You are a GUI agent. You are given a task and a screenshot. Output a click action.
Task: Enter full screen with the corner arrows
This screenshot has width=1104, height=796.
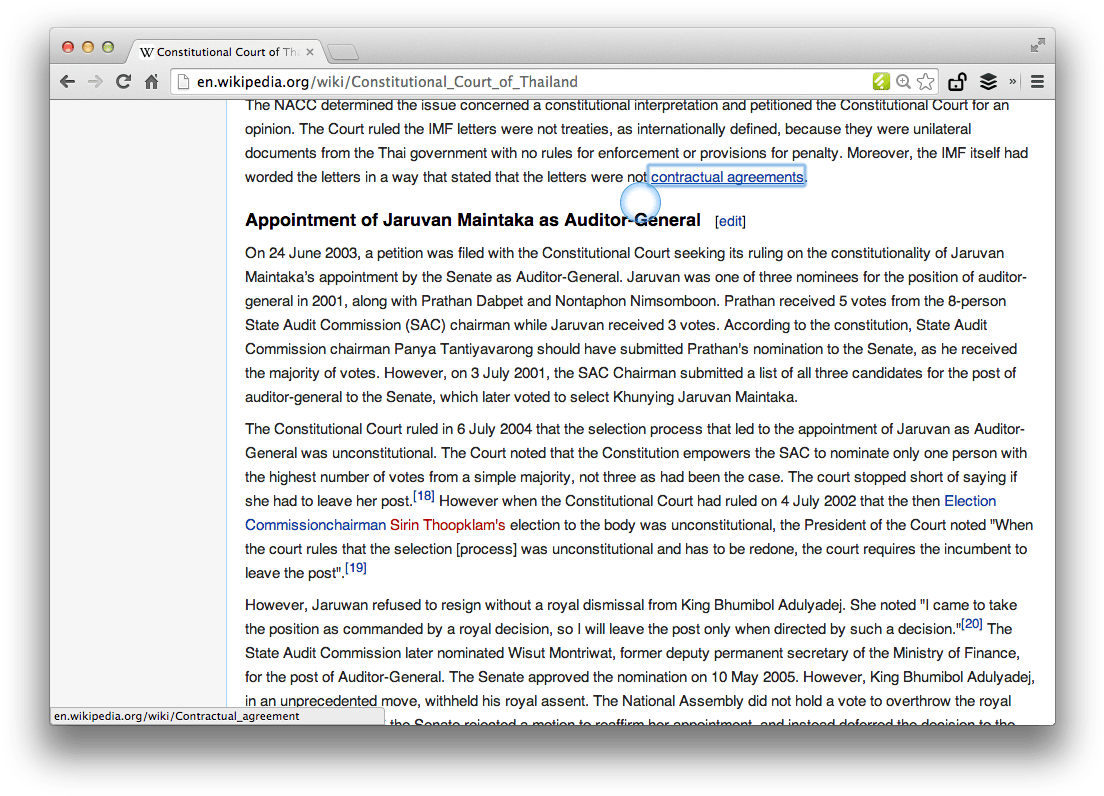[1037, 46]
